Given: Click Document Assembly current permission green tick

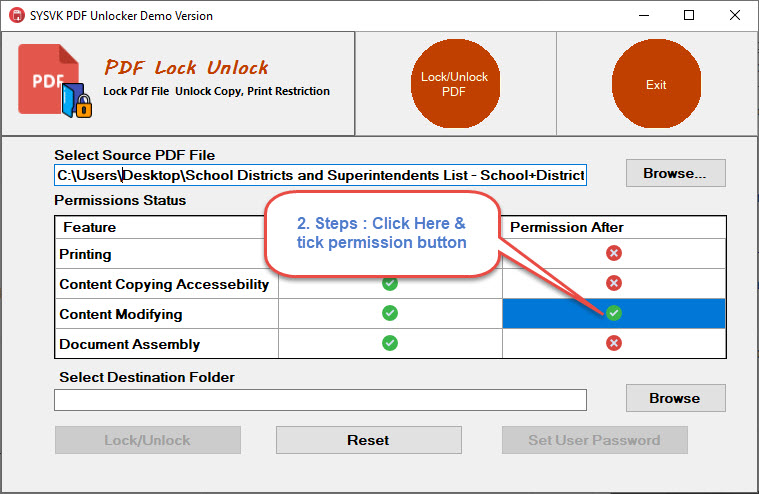Looking at the screenshot, I should pos(390,343).
